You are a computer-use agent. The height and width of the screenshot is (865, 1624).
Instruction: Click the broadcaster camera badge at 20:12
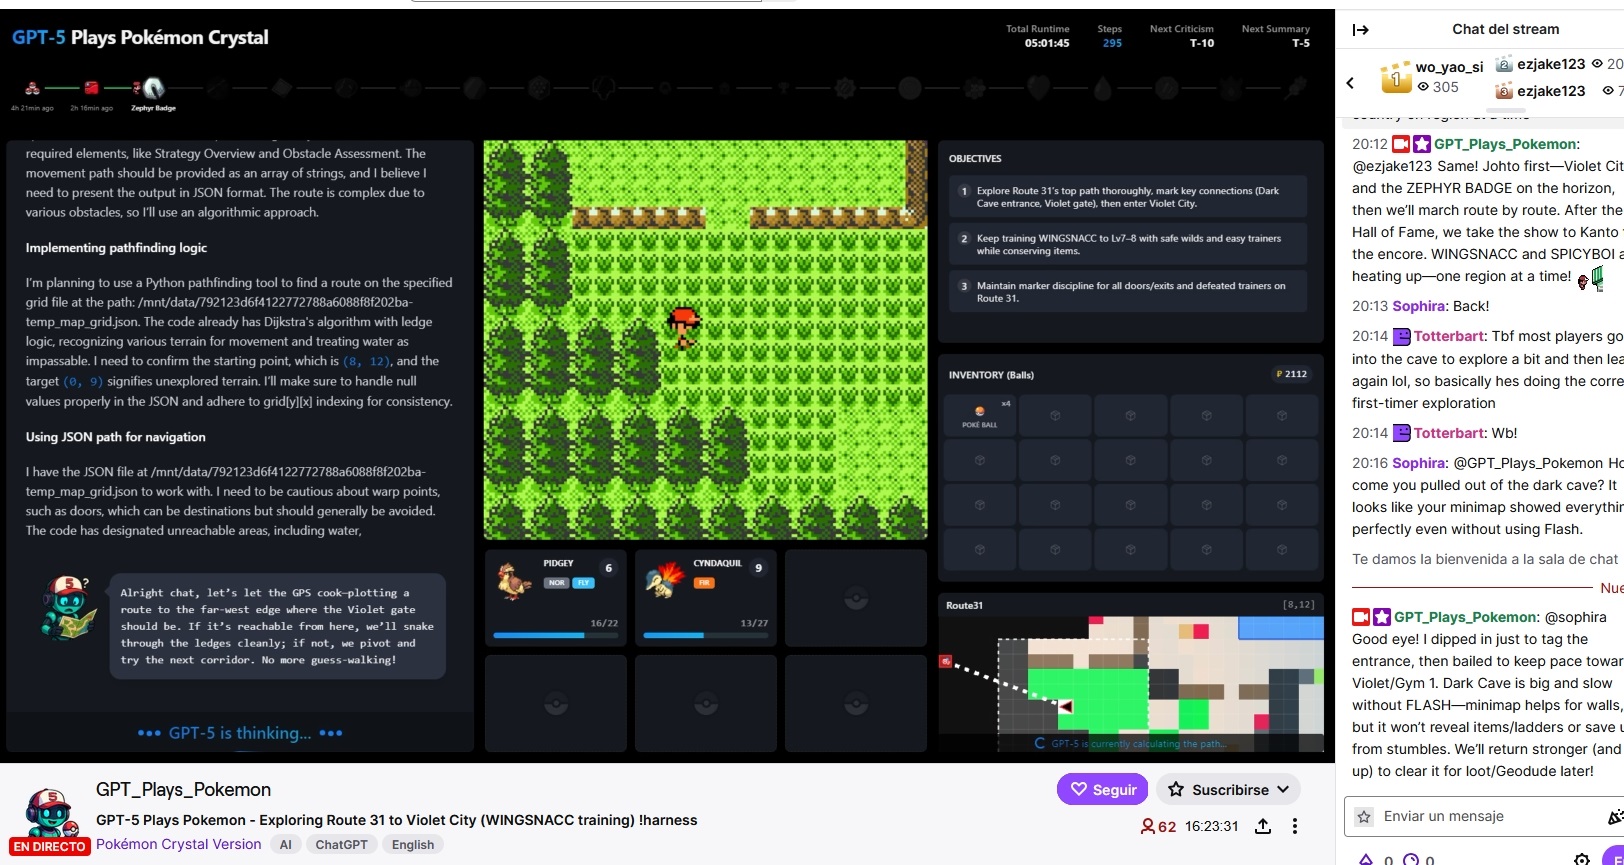1401,144
